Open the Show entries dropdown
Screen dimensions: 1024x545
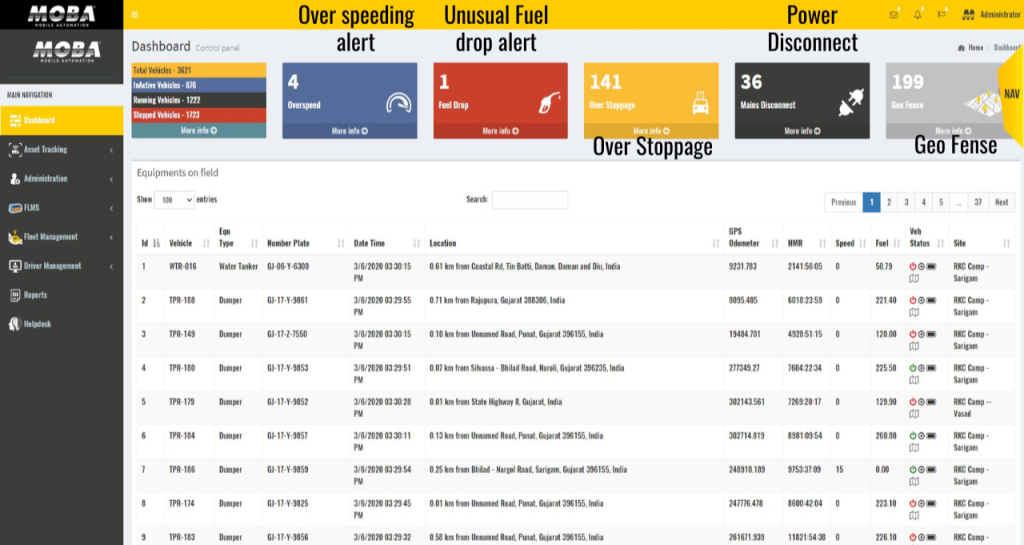point(175,200)
